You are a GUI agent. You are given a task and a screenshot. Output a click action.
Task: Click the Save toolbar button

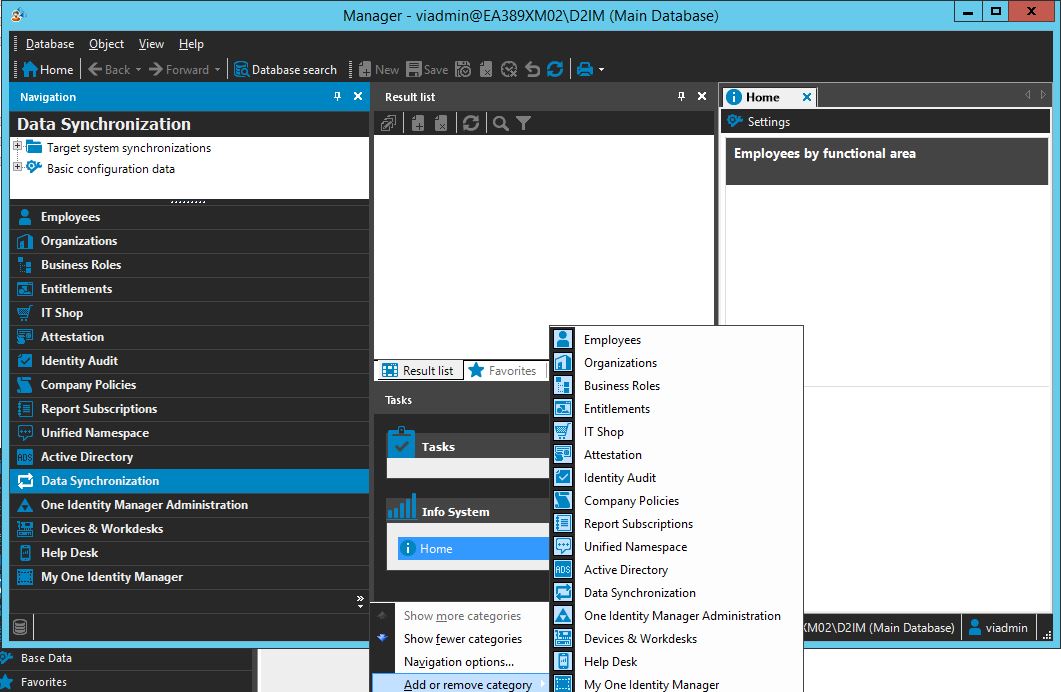click(427, 70)
